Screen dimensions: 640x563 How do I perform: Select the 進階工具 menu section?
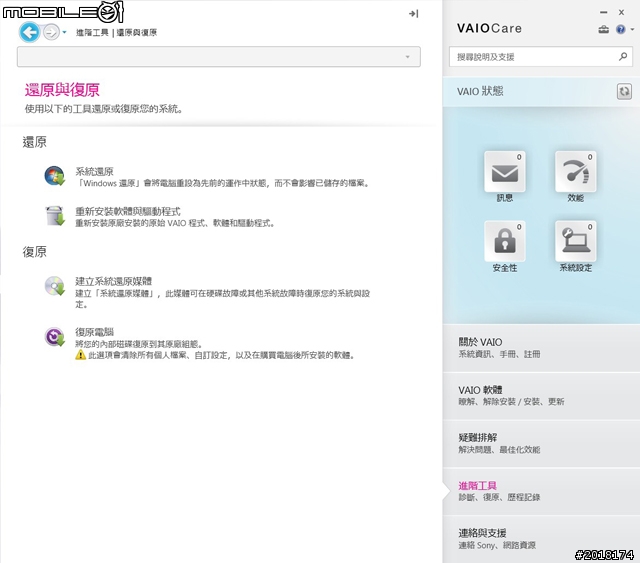541,491
